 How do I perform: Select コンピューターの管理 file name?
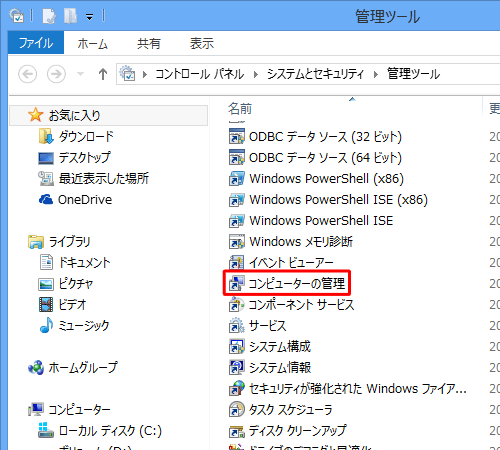(x=297, y=284)
